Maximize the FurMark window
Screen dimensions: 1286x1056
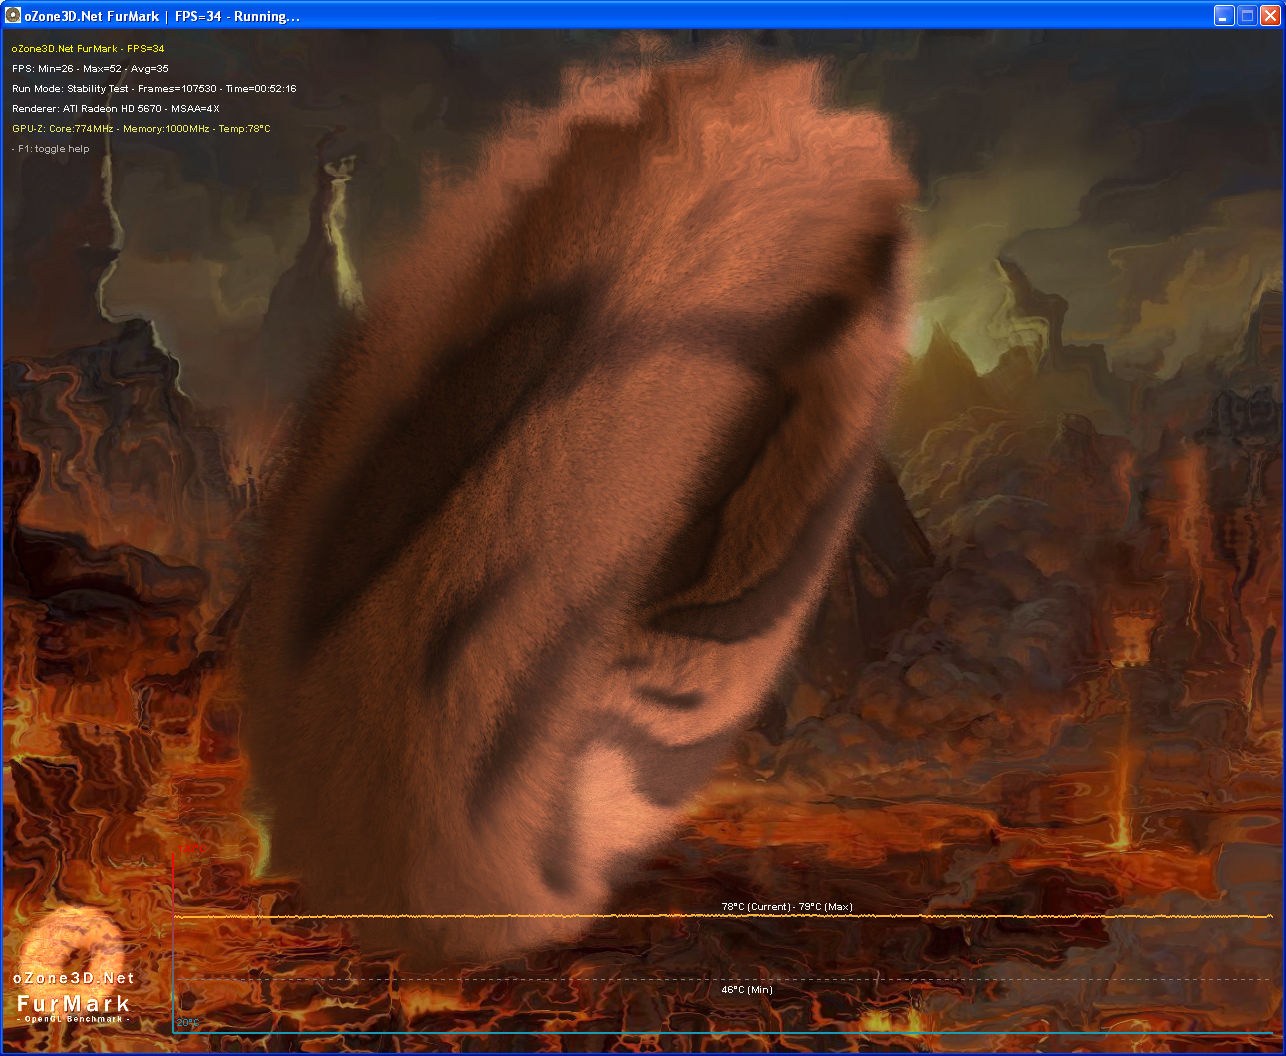[1247, 15]
